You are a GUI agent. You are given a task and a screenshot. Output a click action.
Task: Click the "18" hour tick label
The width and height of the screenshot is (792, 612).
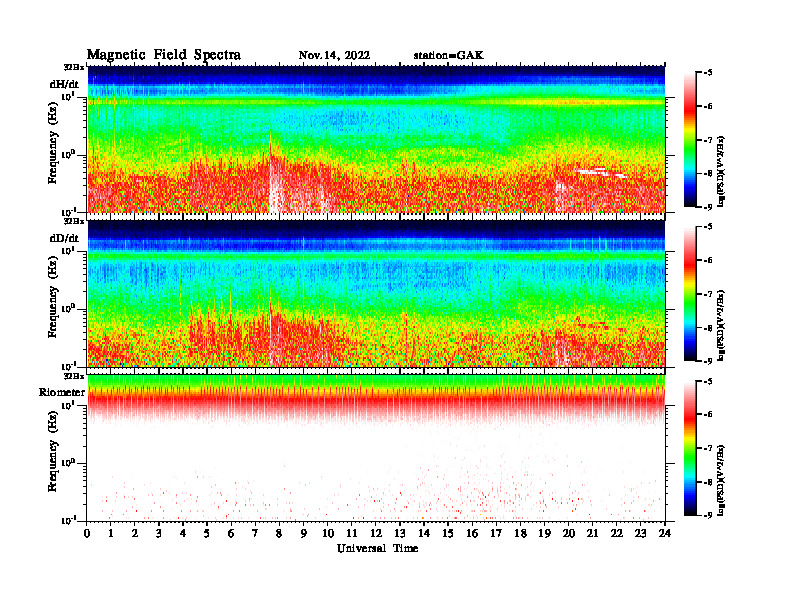tap(520, 534)
